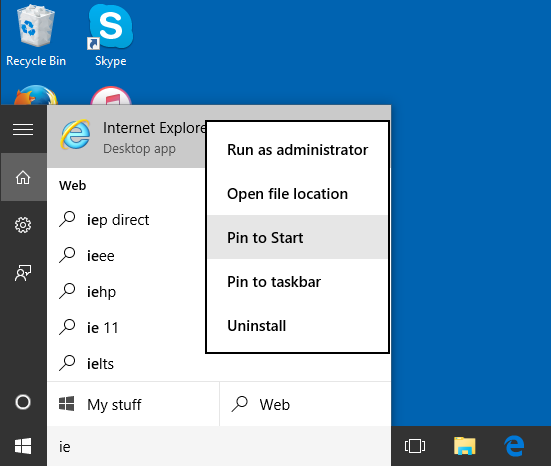This screenshot has height=466, width=551.
Task: Select Pin to taskbar
Action: (x=297, y=281)
